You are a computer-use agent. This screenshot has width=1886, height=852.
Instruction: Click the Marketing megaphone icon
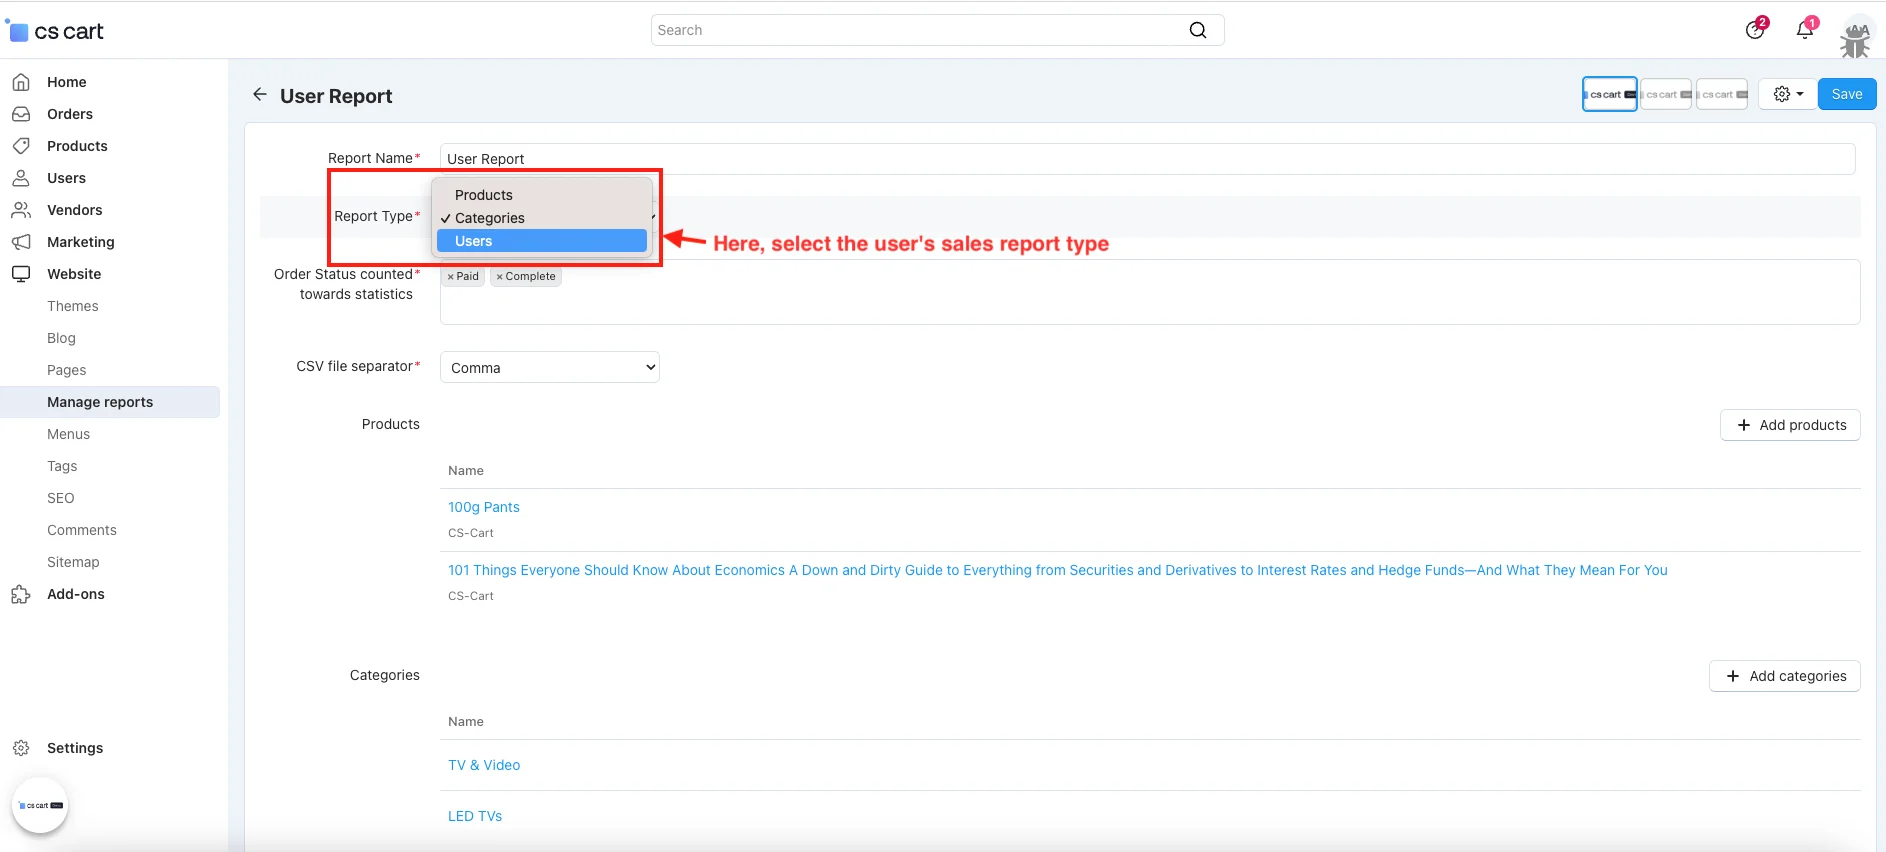(21, 242)
